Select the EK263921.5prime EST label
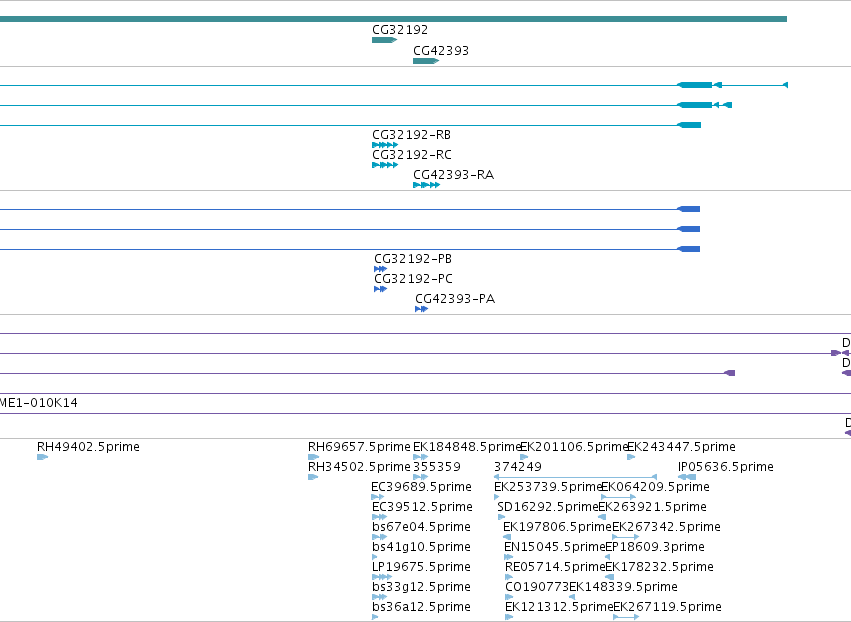The image size is (851, 622). coord(652,507)
